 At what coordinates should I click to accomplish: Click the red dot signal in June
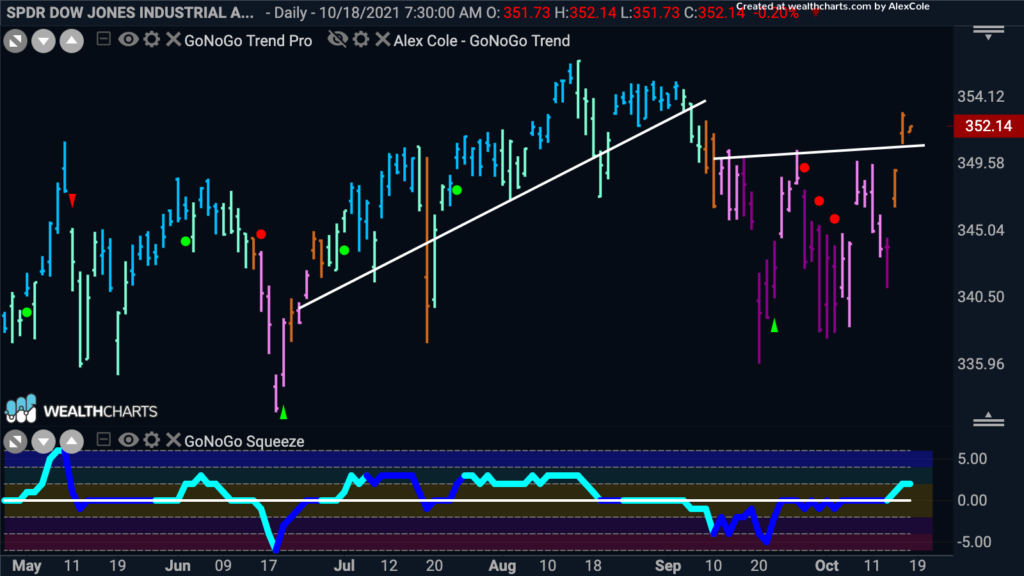pos(261,234)
